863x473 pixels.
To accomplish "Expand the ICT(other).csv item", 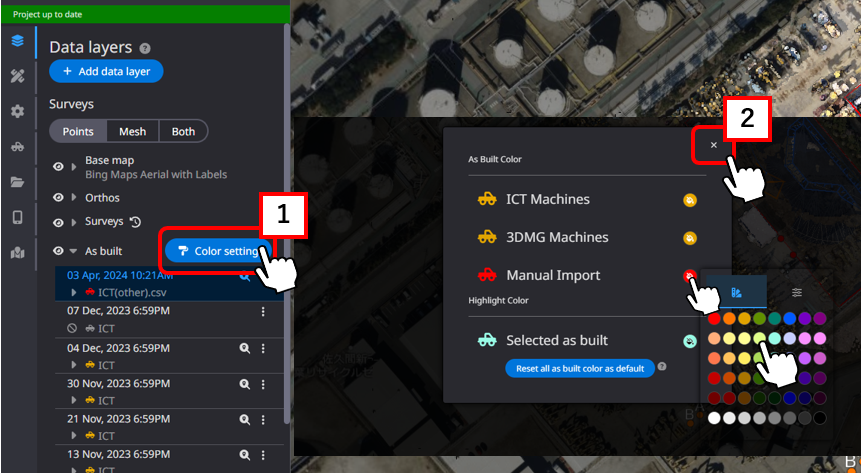I will 73,292.
